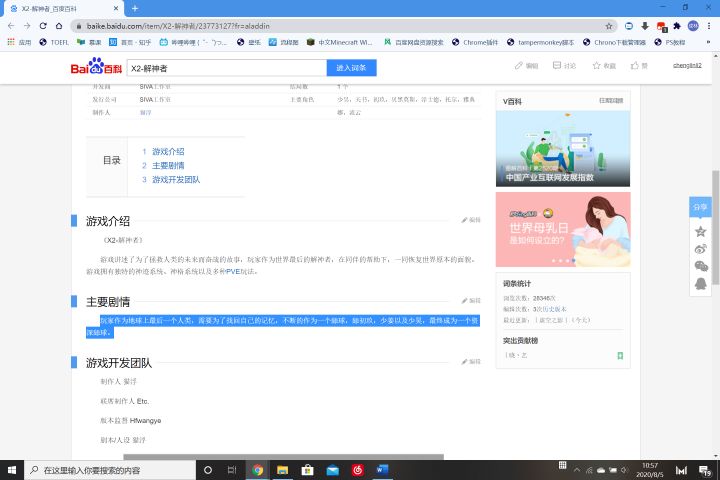Open the 应用 apps bookmark shortcut
Viewport: 720px width, 480px height.
[19, 42]
